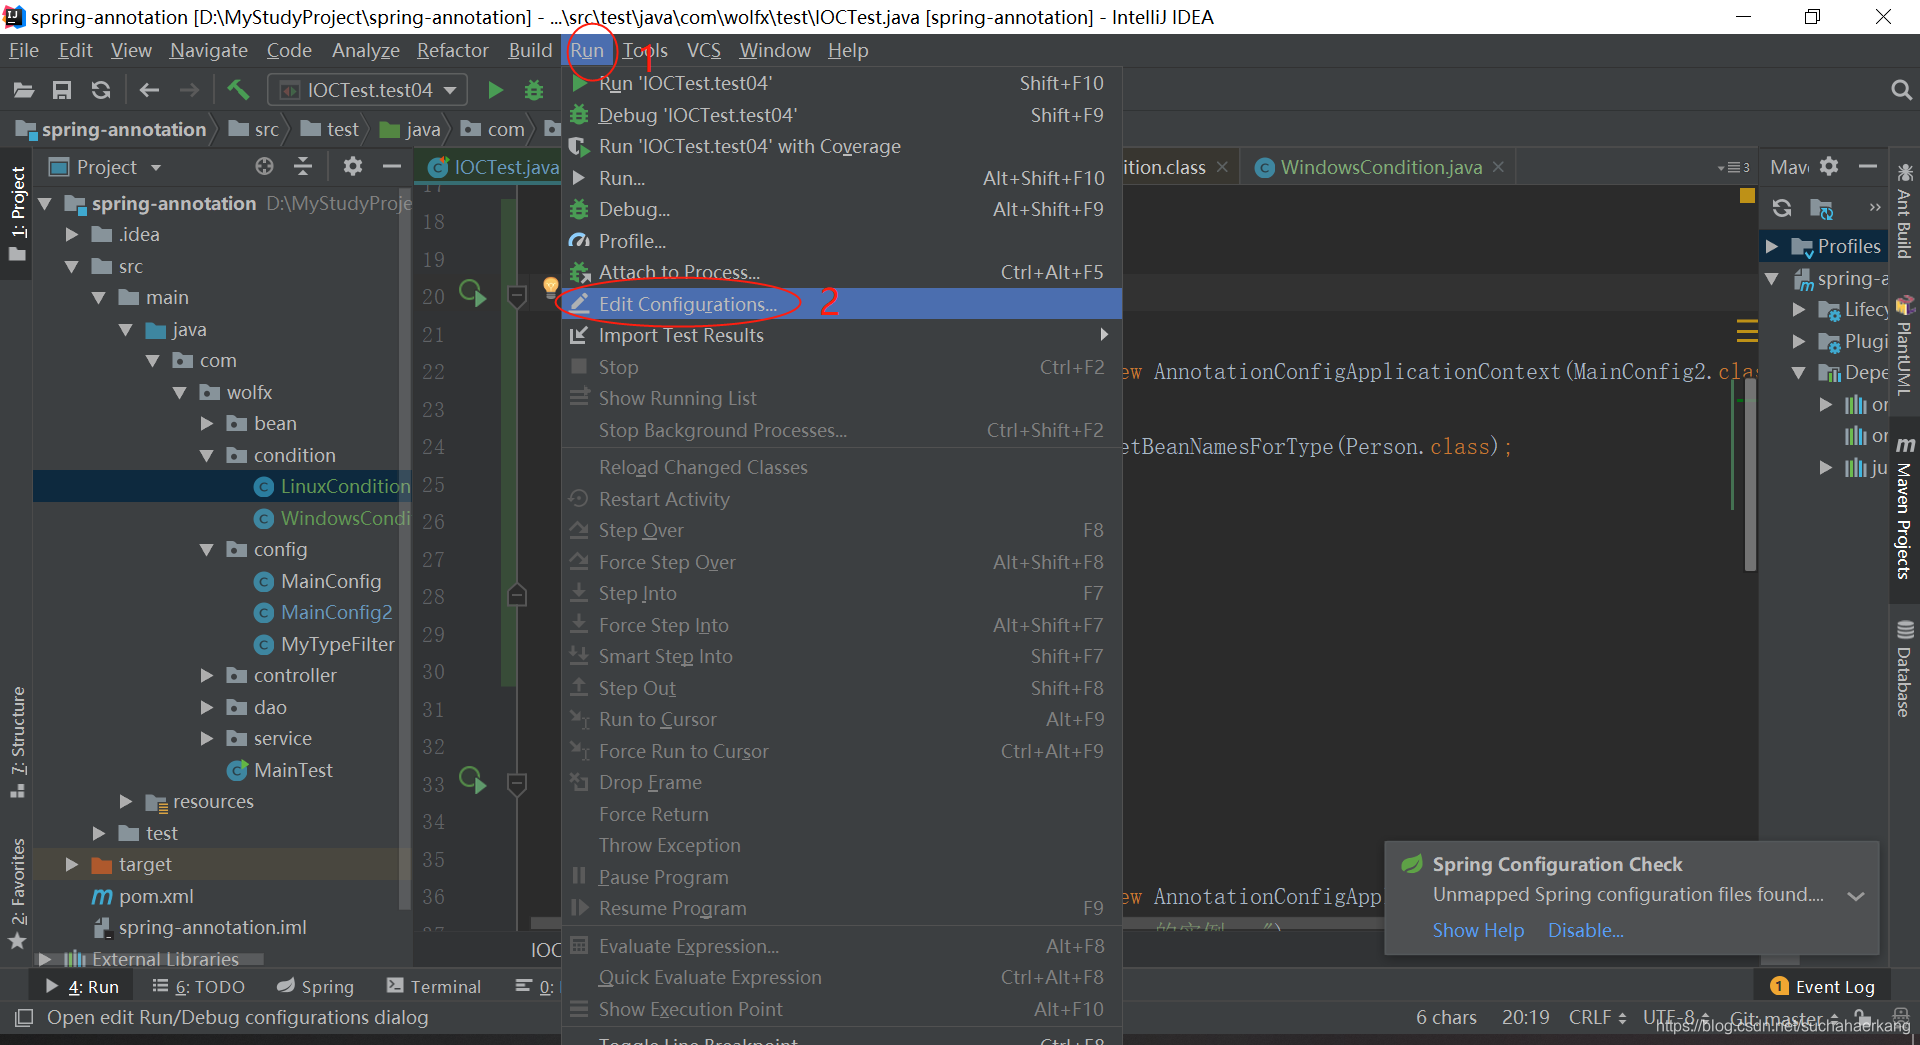
Task: Open the IOCTest.test04 run configuration dropdown
Action: click(x=368, y=90)
